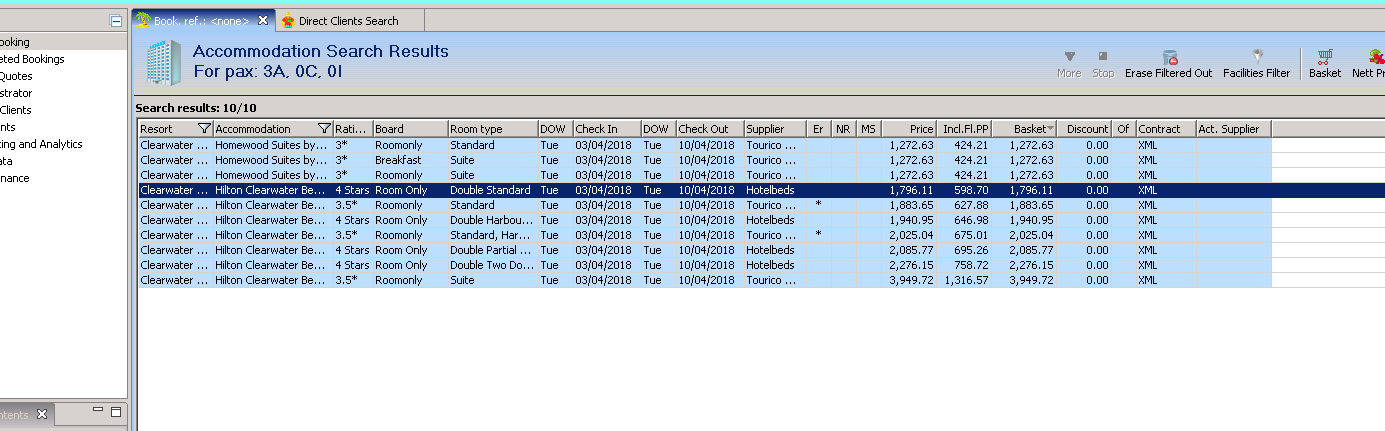Select the Double Two Do... room row
The height and width of the screenshot is (431, 1385).
(x=704, y=265)
